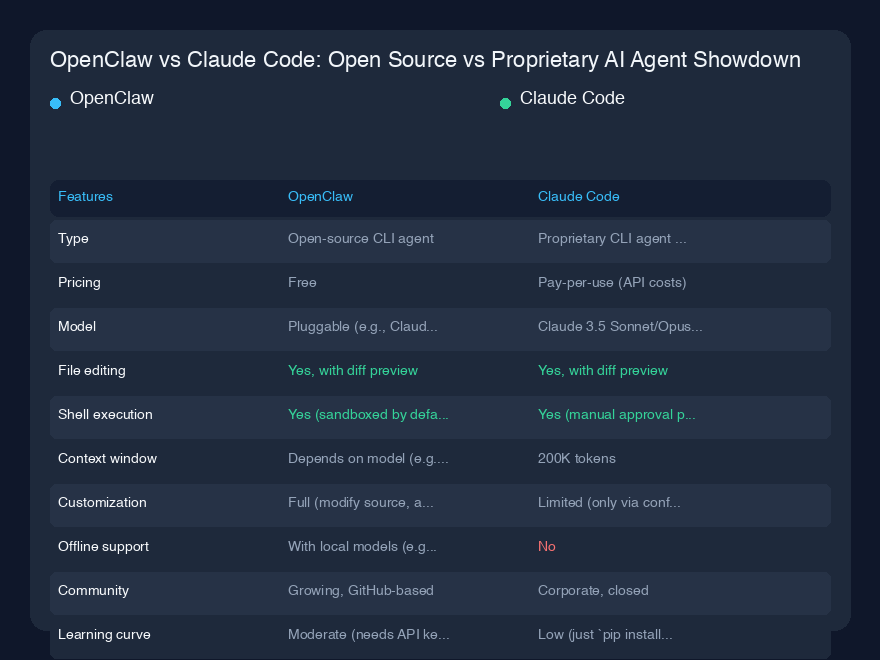Click the page title about AI Agent Showdown

[x=425, y=60]
